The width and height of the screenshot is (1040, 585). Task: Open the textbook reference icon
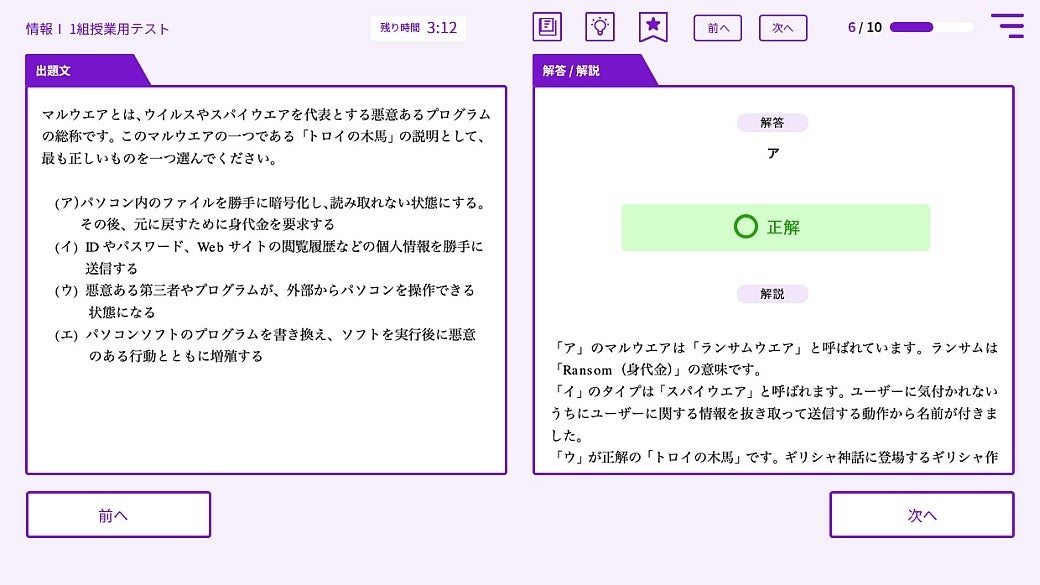[547, 27]
